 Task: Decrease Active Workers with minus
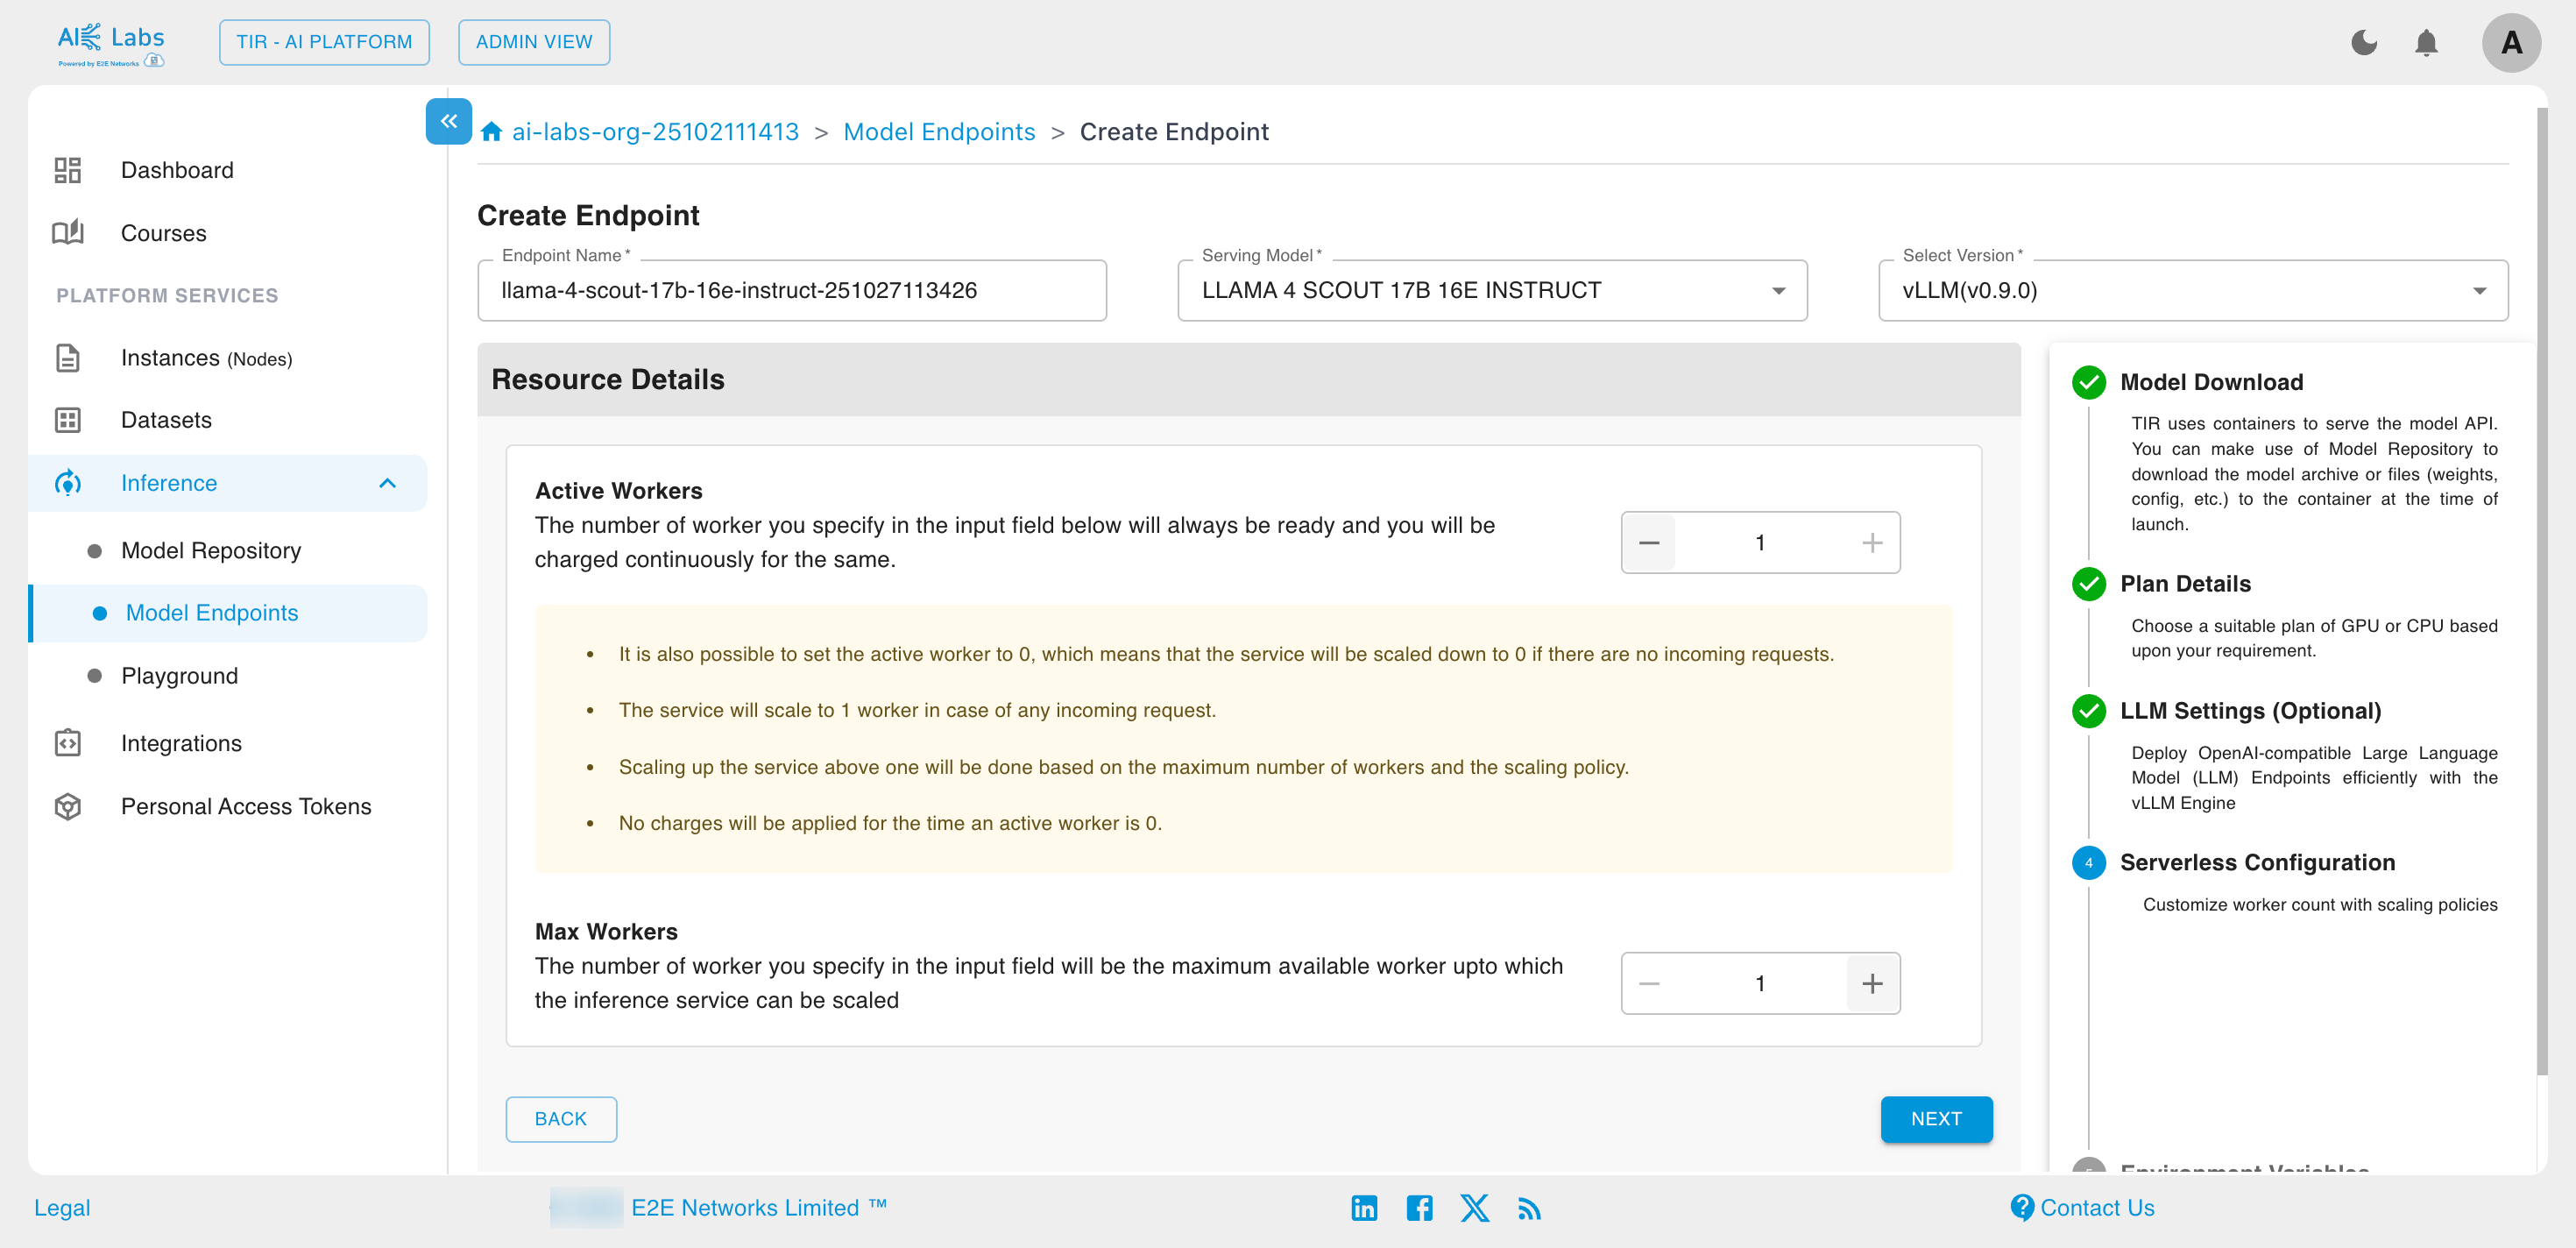click(x=1649, y=543)
